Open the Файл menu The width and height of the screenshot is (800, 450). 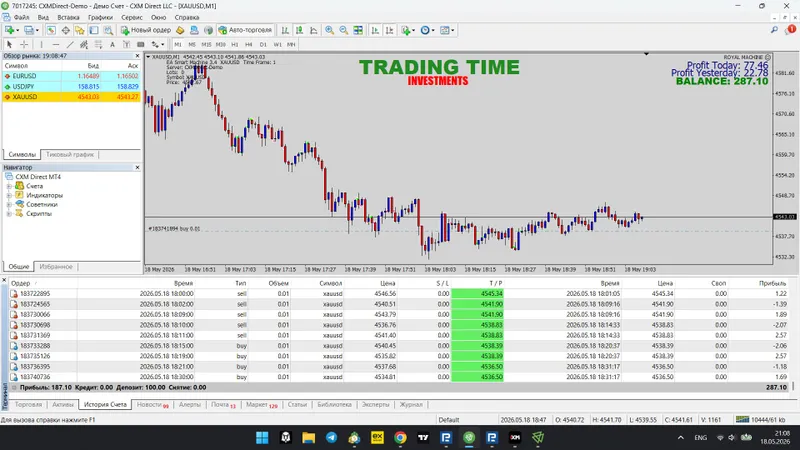(x=21, y=17)
